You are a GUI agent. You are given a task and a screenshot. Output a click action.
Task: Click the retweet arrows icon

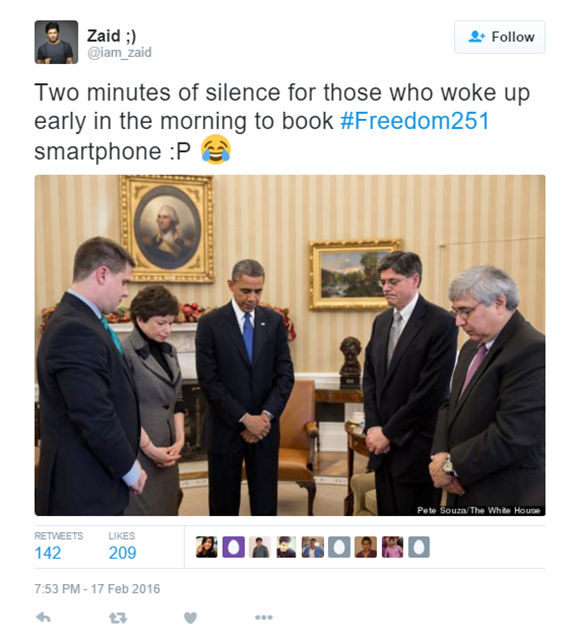[118, 618]
